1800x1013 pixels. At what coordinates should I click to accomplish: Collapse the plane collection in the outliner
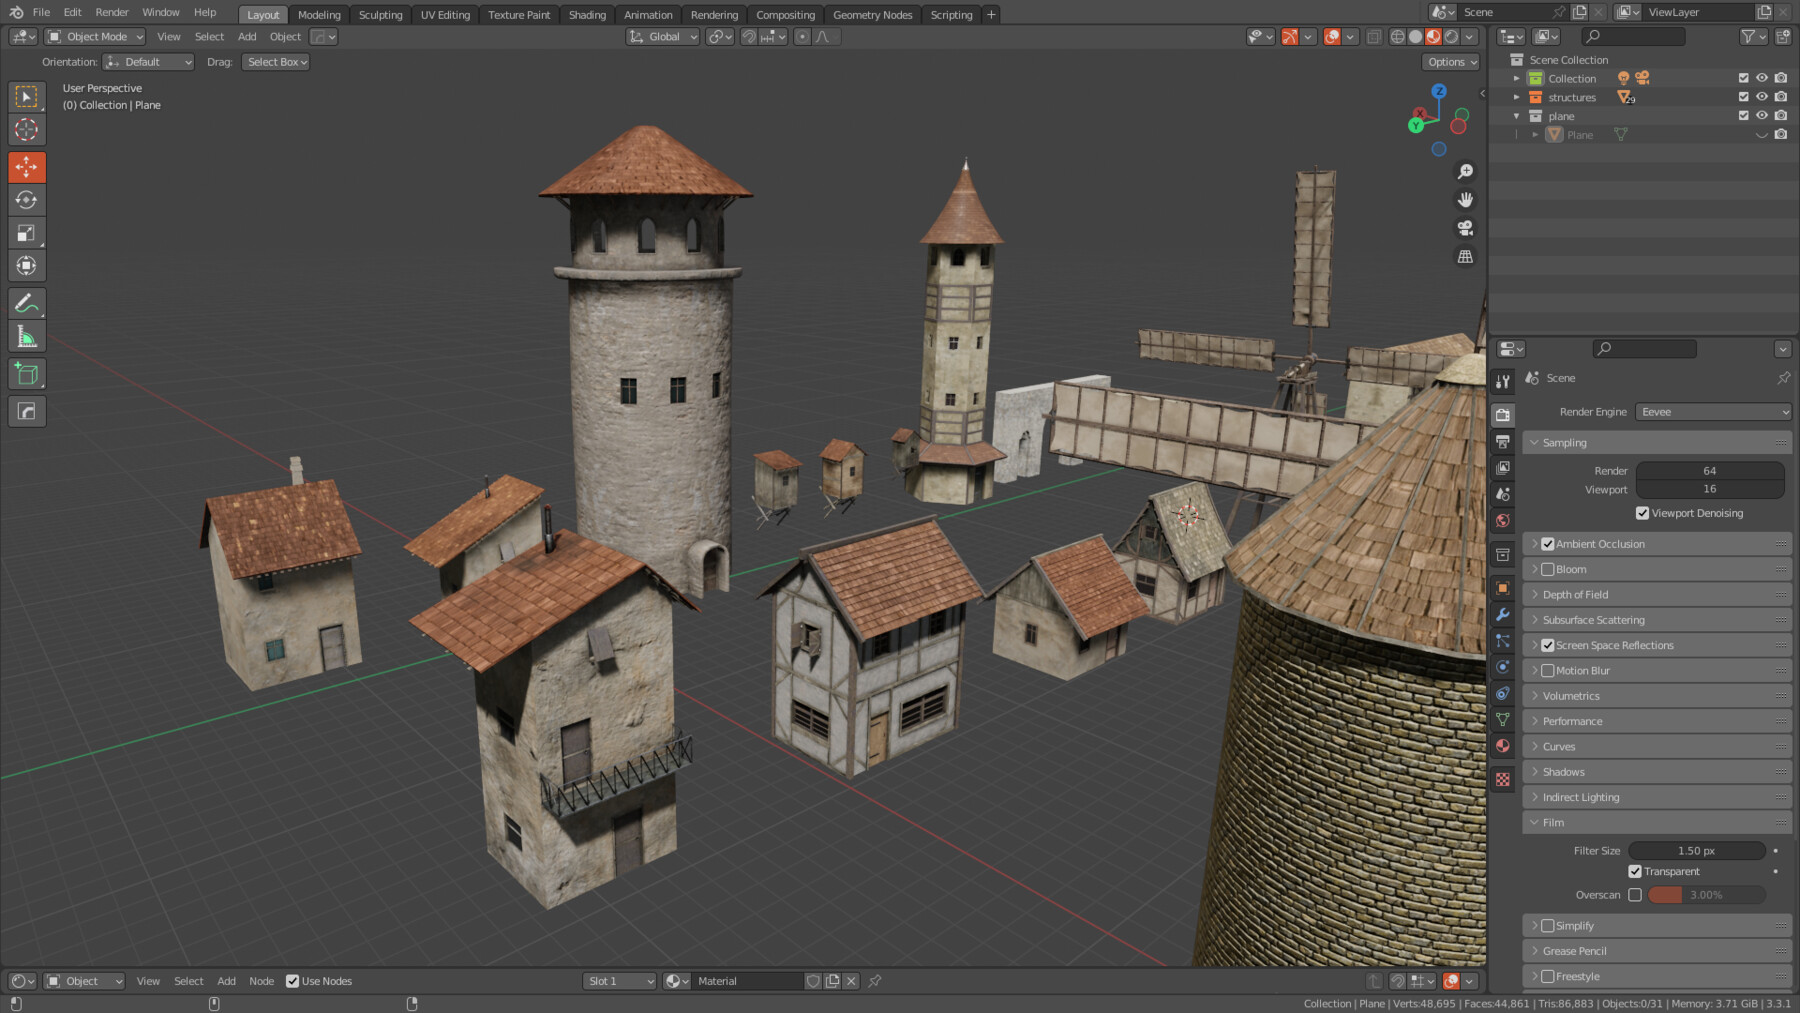point(1517,115)
